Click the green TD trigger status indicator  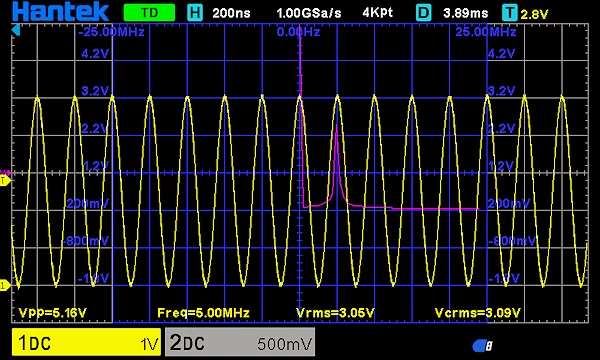pyautogui.click(x=149, y=13)
